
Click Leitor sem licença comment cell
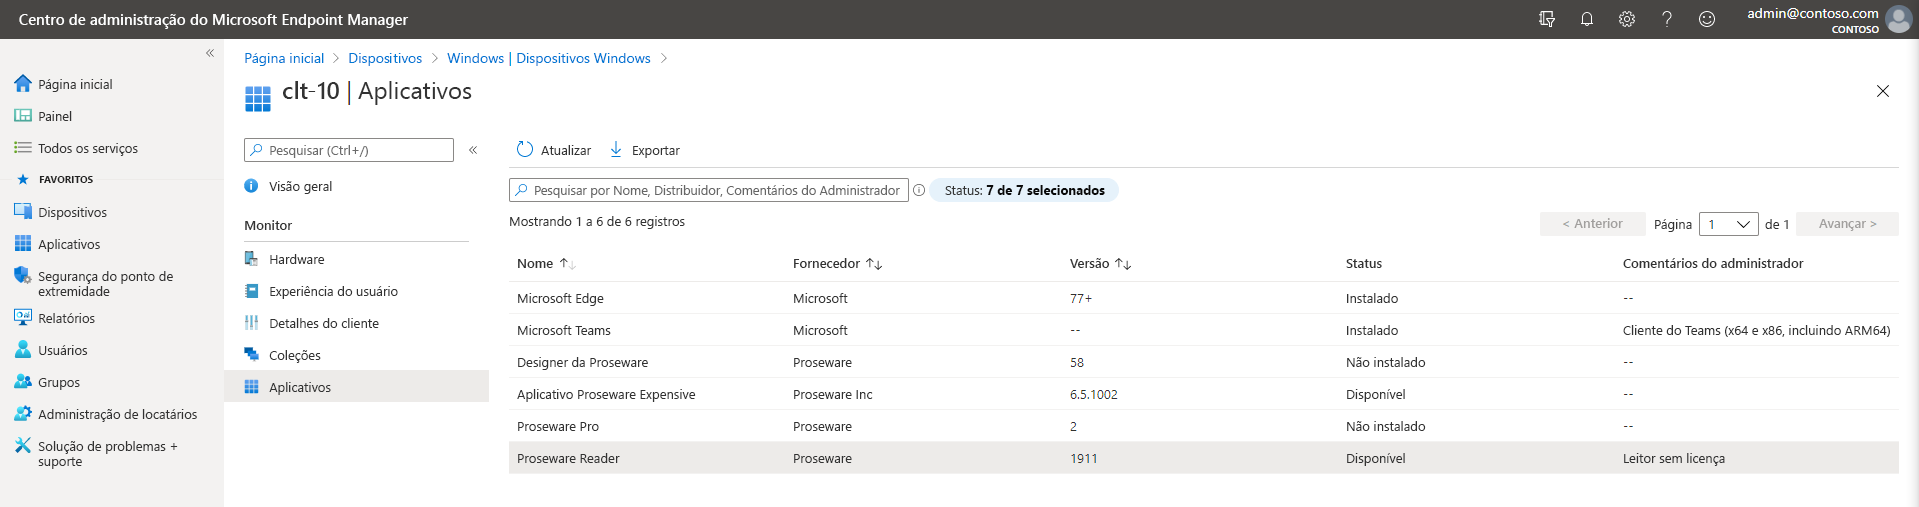coord(1674,458)
